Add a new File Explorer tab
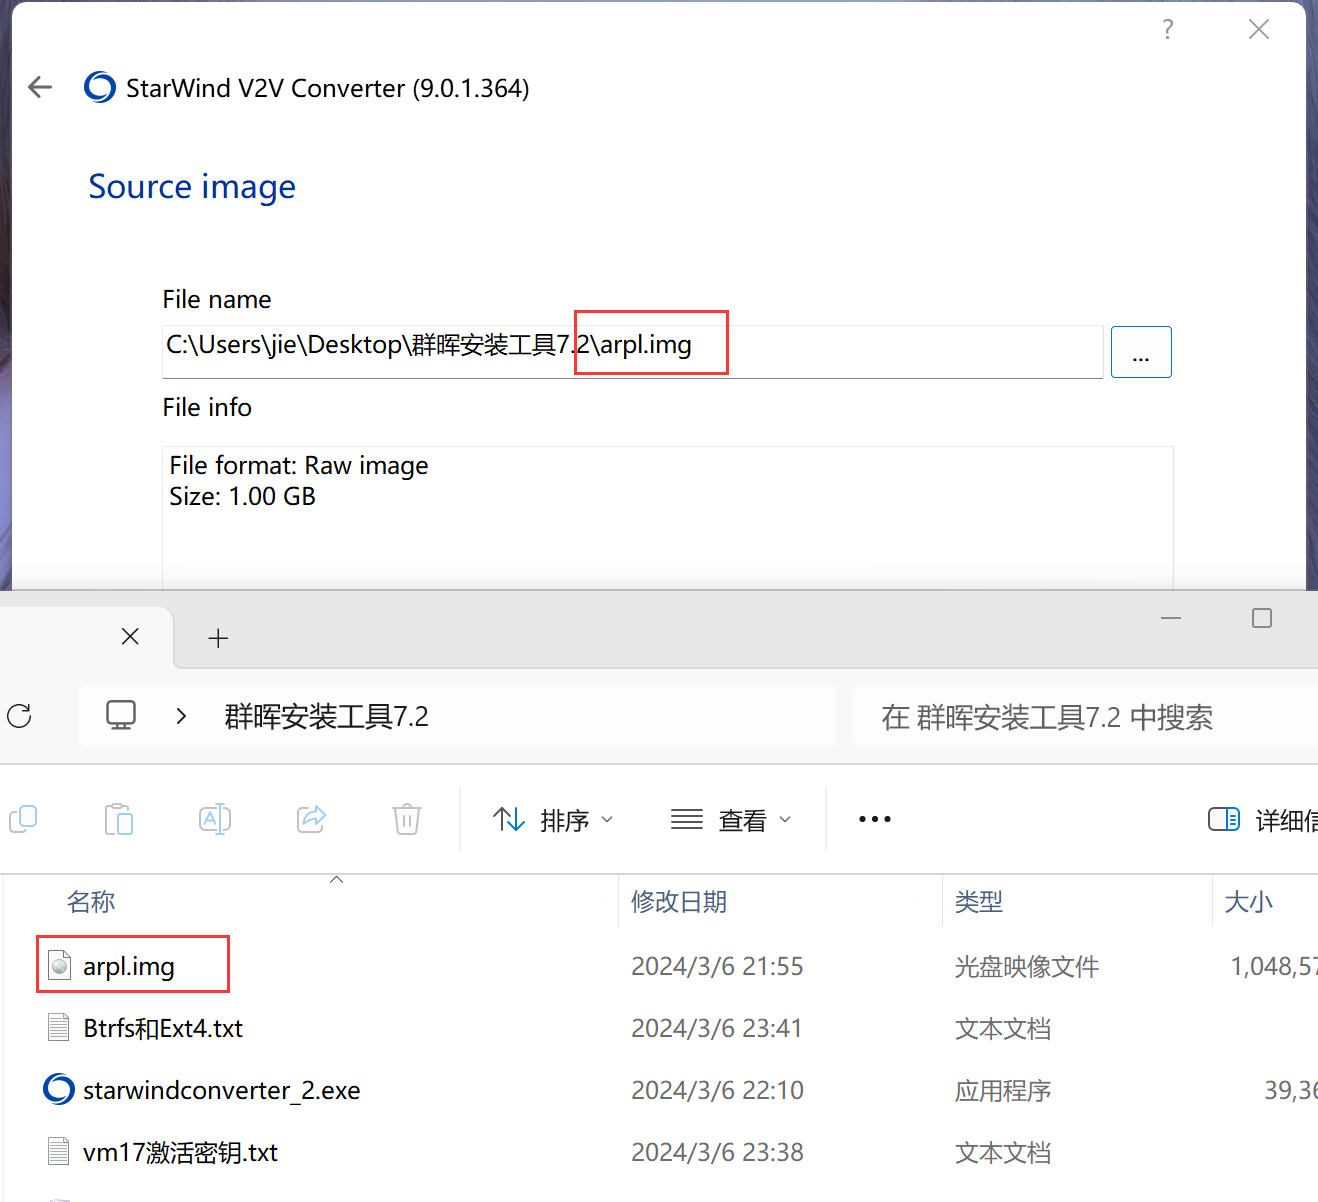1318x1202 pixels. coord(218,638)
